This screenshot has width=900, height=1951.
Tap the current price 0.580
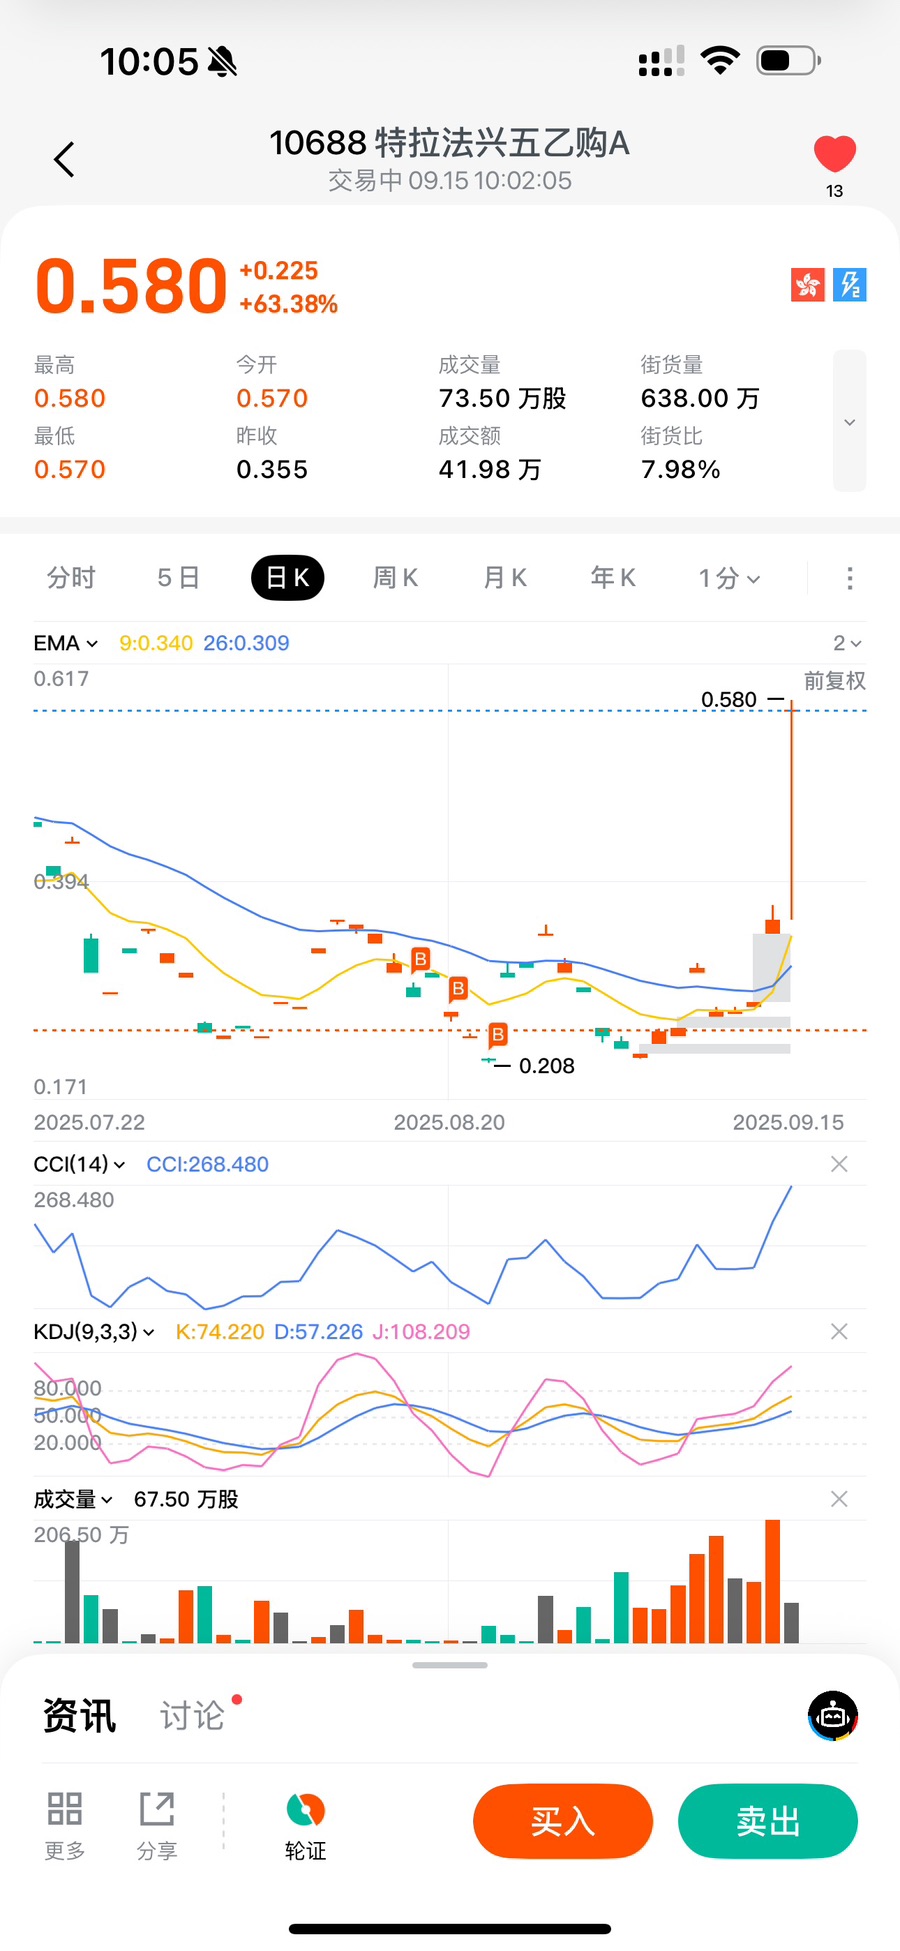131,287
